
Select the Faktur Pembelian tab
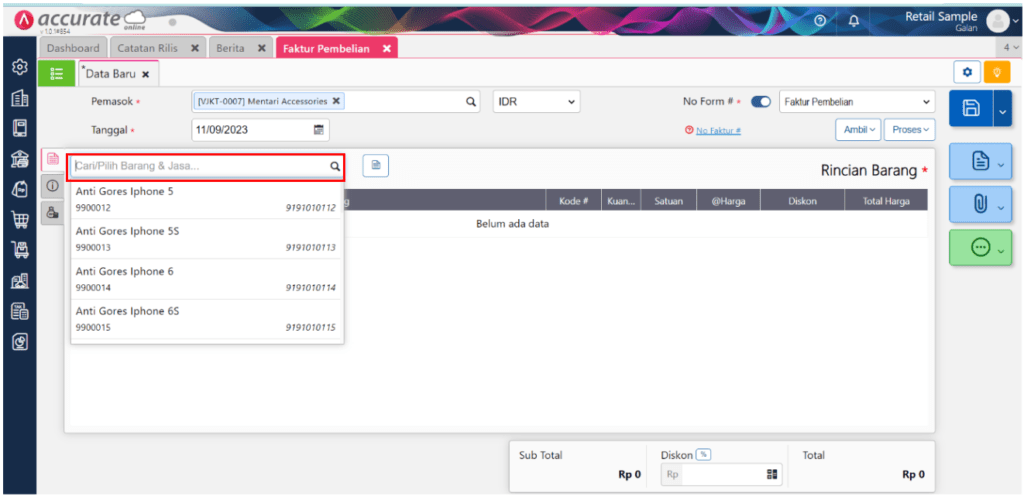[x=326, y=48]
